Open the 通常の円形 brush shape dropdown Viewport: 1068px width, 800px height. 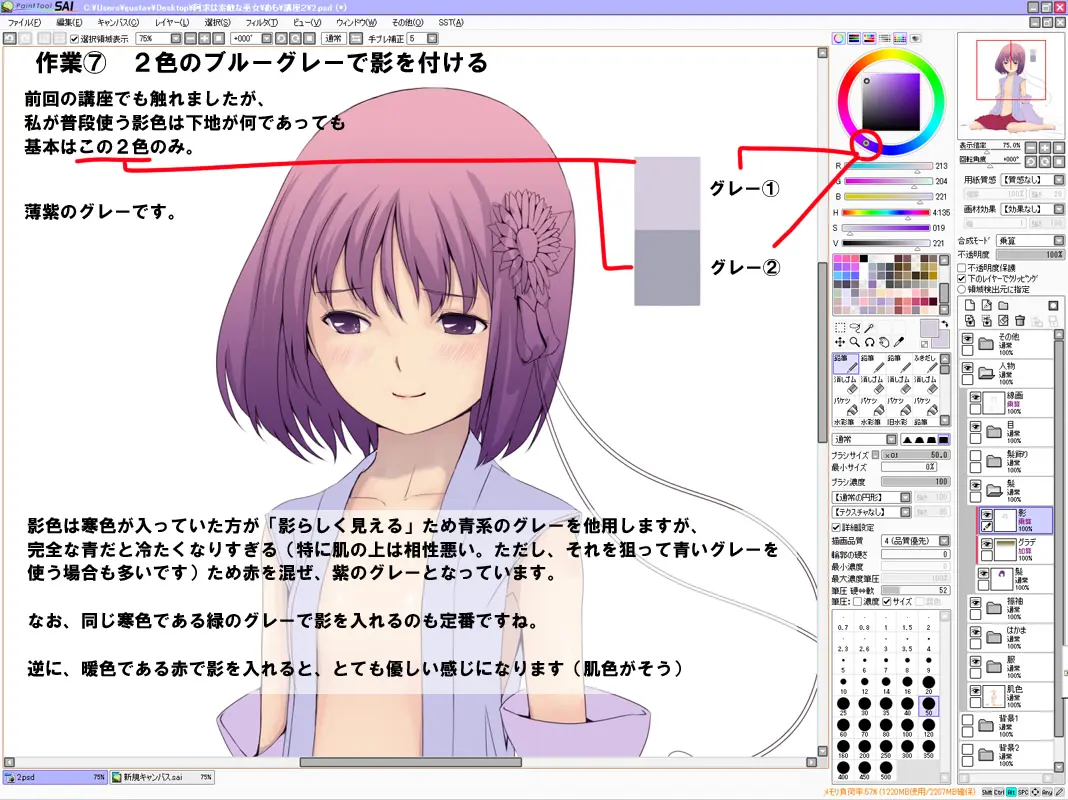coord(871,497)
